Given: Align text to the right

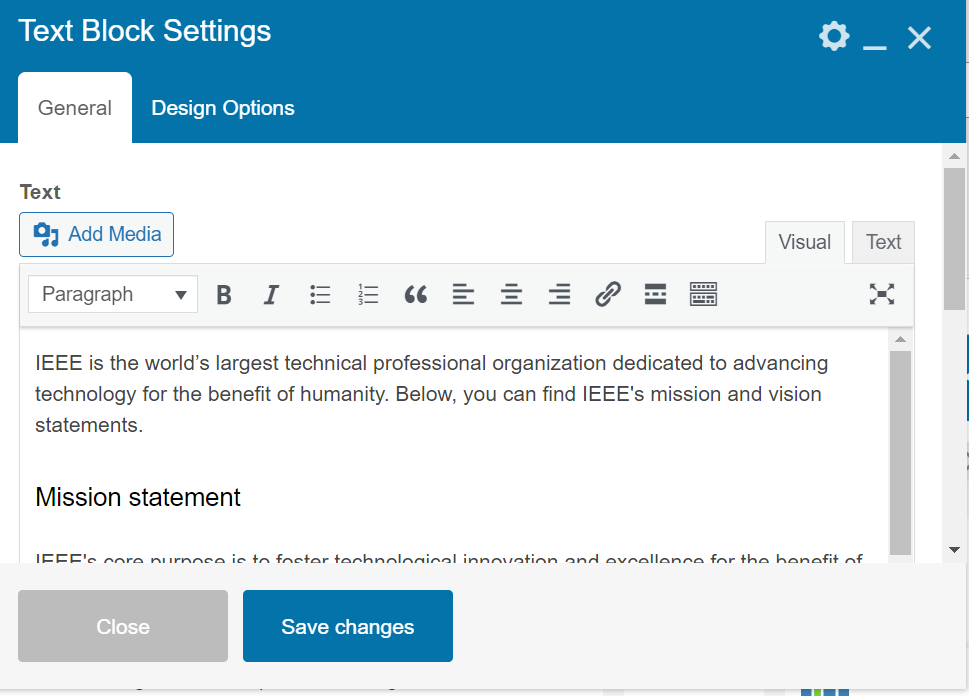Looking at the screenshot, I should (x=559, y=294).
